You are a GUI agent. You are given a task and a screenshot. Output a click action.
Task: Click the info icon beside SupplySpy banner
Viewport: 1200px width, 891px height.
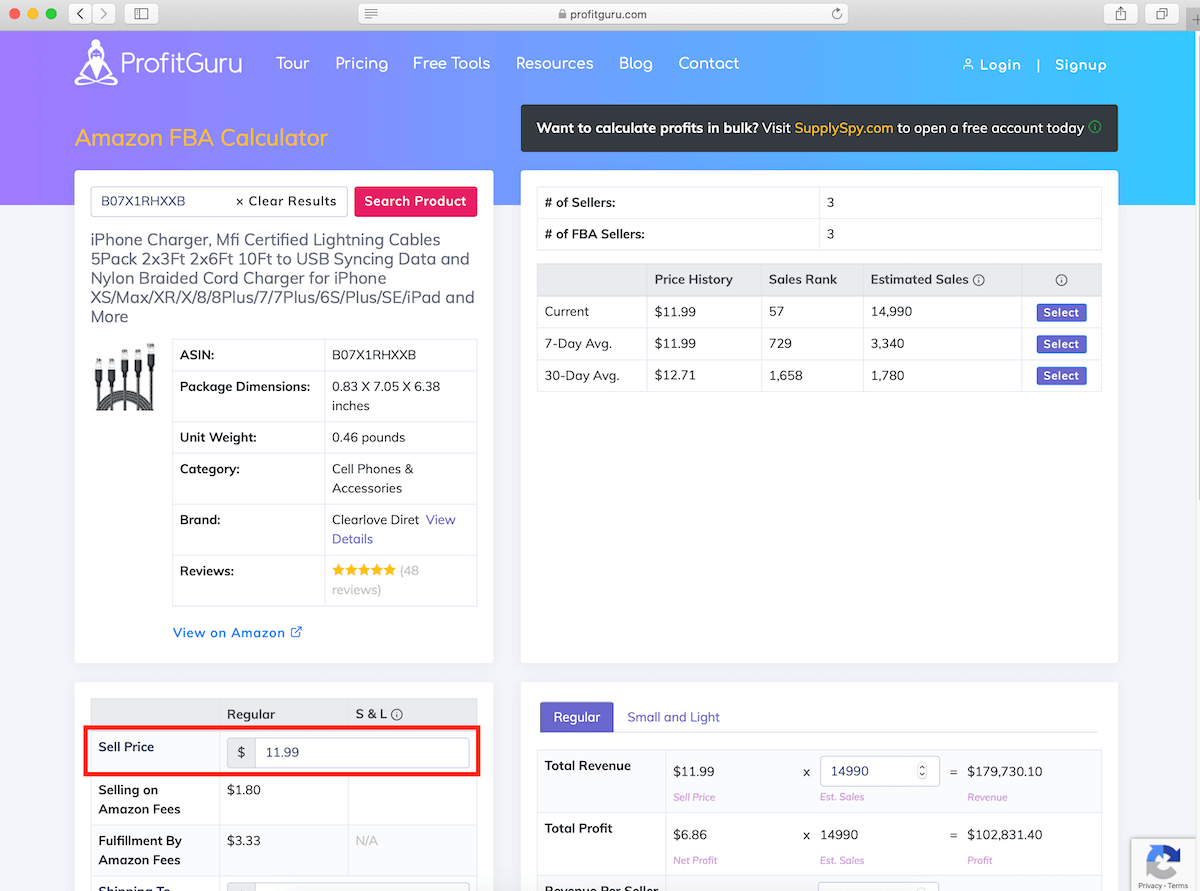click(x=1095, y=127)
